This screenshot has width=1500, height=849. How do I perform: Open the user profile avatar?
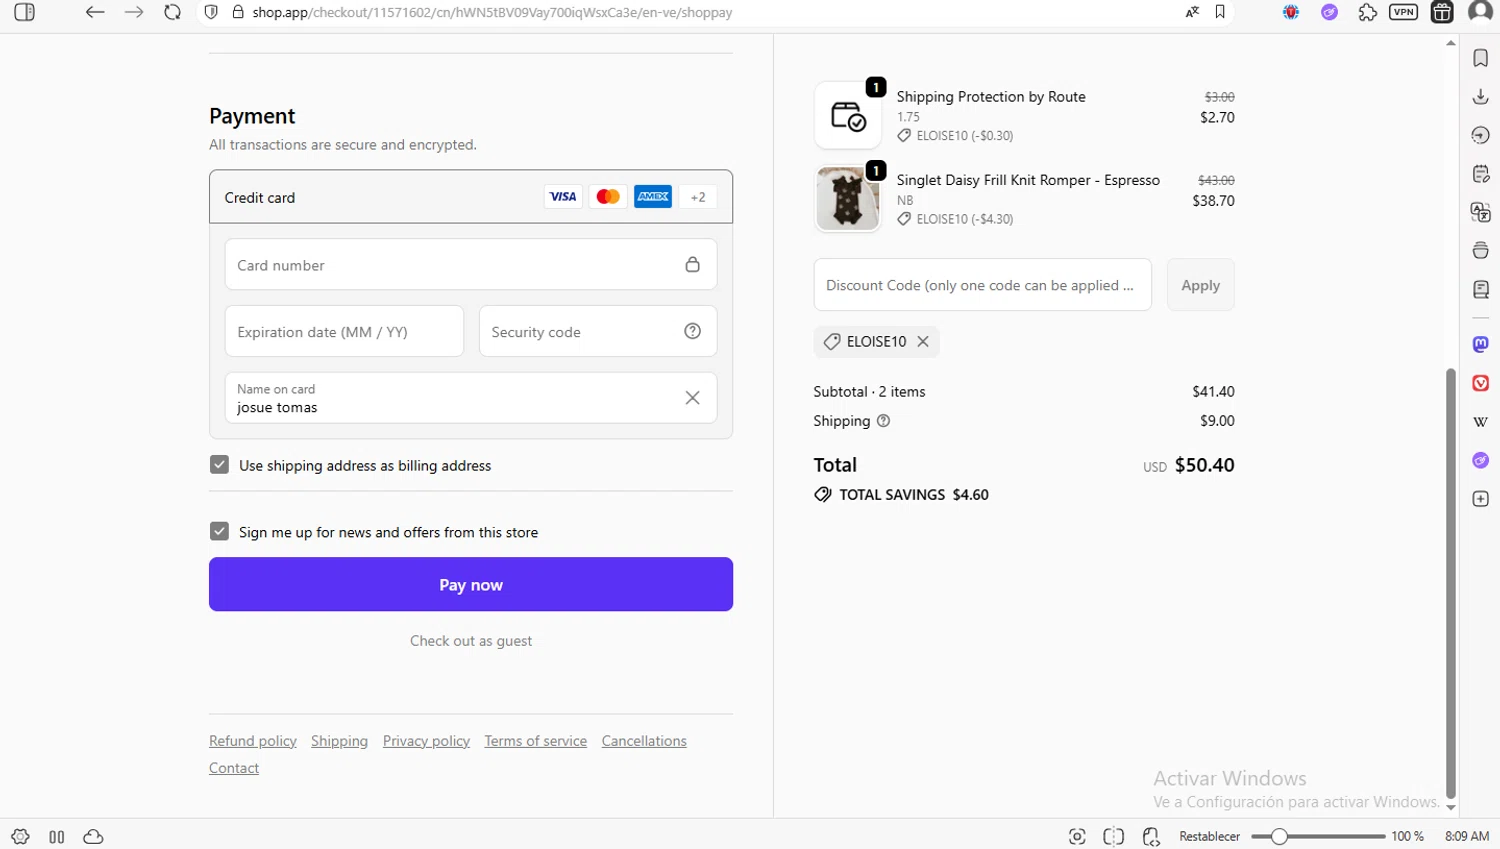(1481, 12)
